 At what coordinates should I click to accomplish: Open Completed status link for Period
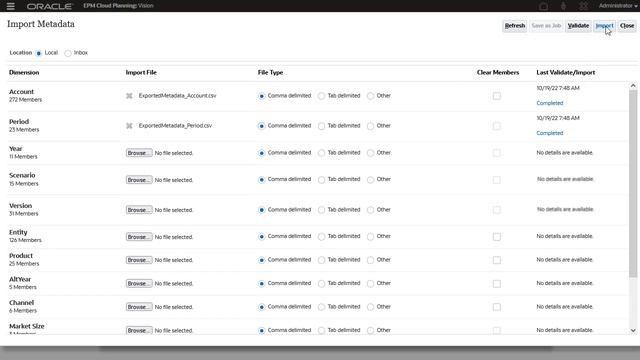pyautogui.click(x=549, y=133)
